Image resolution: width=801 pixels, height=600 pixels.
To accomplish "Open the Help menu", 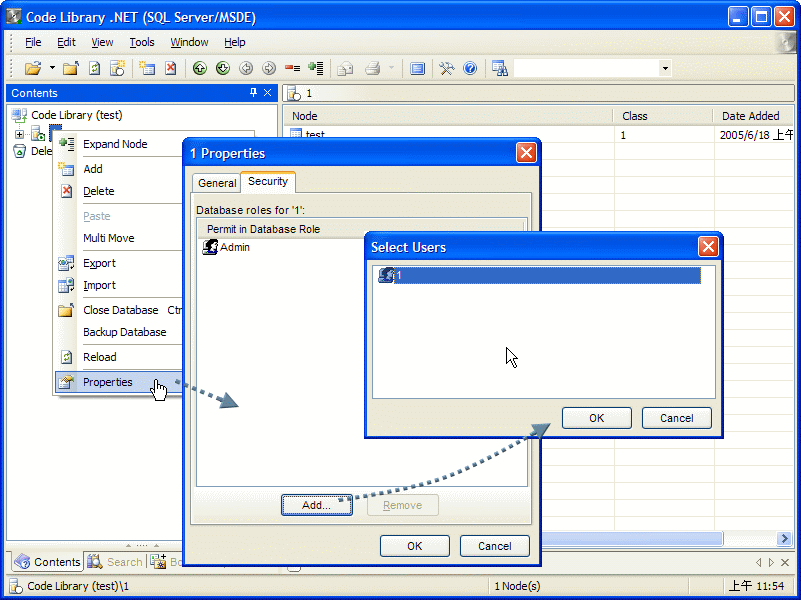I will click(x=235, y=42).
